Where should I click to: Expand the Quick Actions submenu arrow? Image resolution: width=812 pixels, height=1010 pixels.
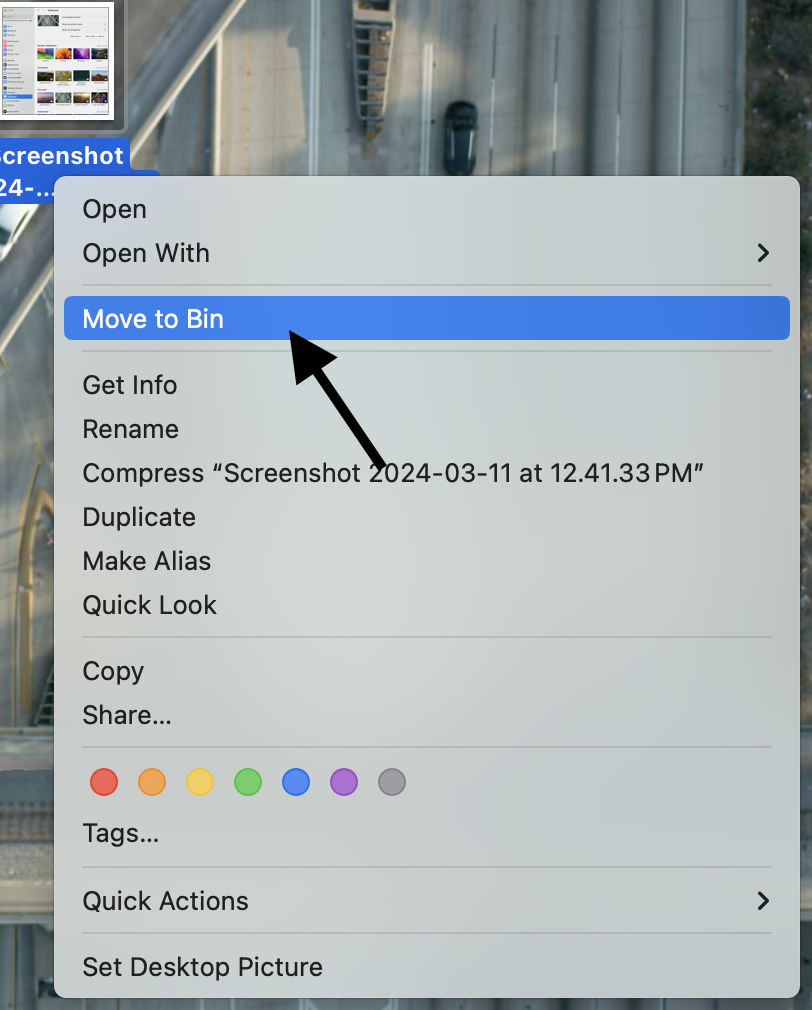coord(763,901)
